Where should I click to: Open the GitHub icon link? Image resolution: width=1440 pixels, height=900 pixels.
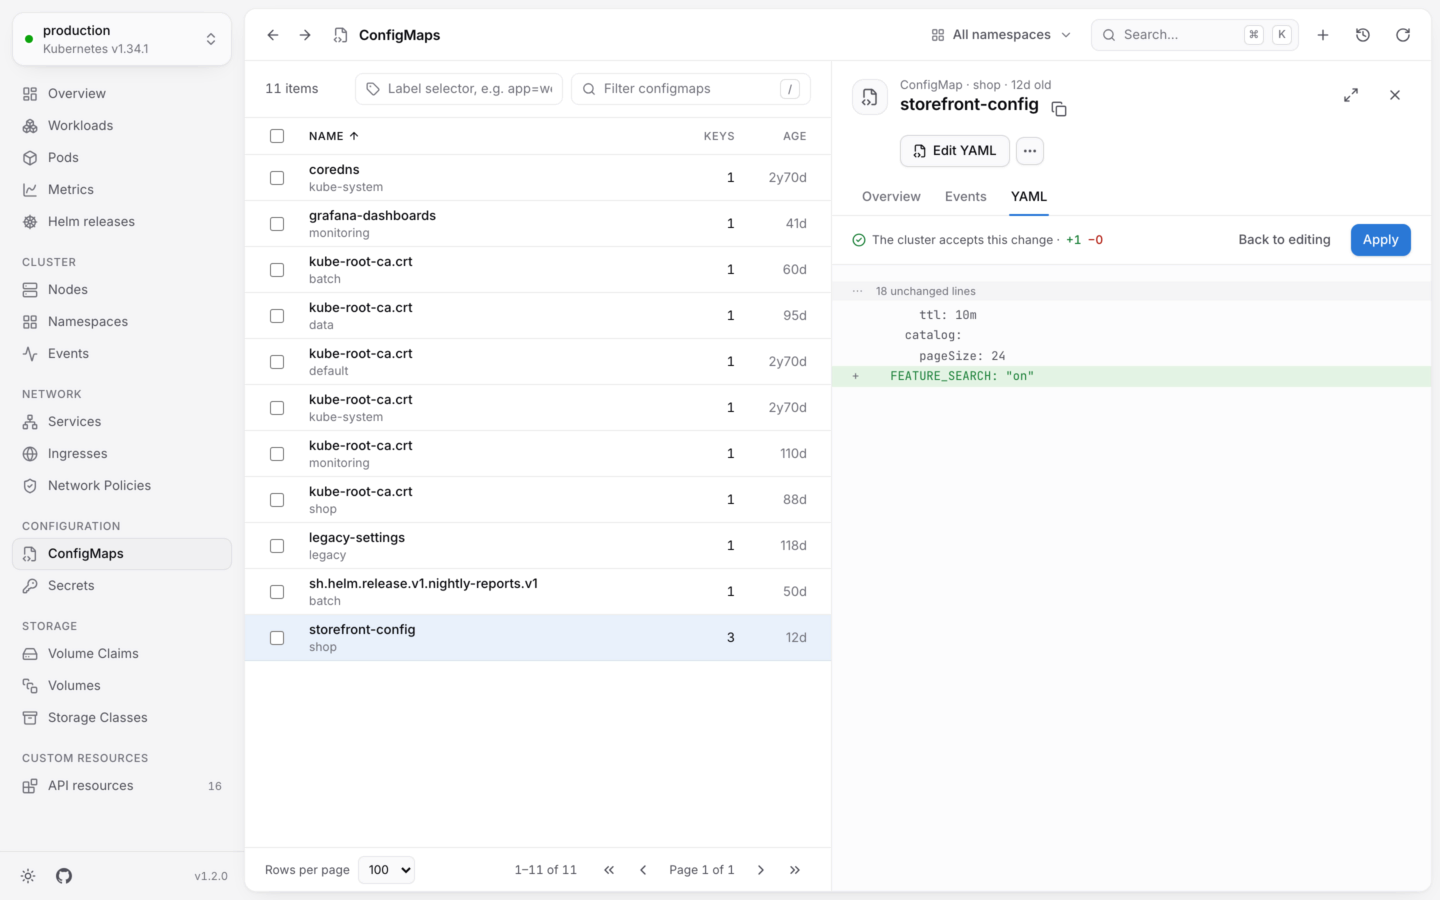64,876
